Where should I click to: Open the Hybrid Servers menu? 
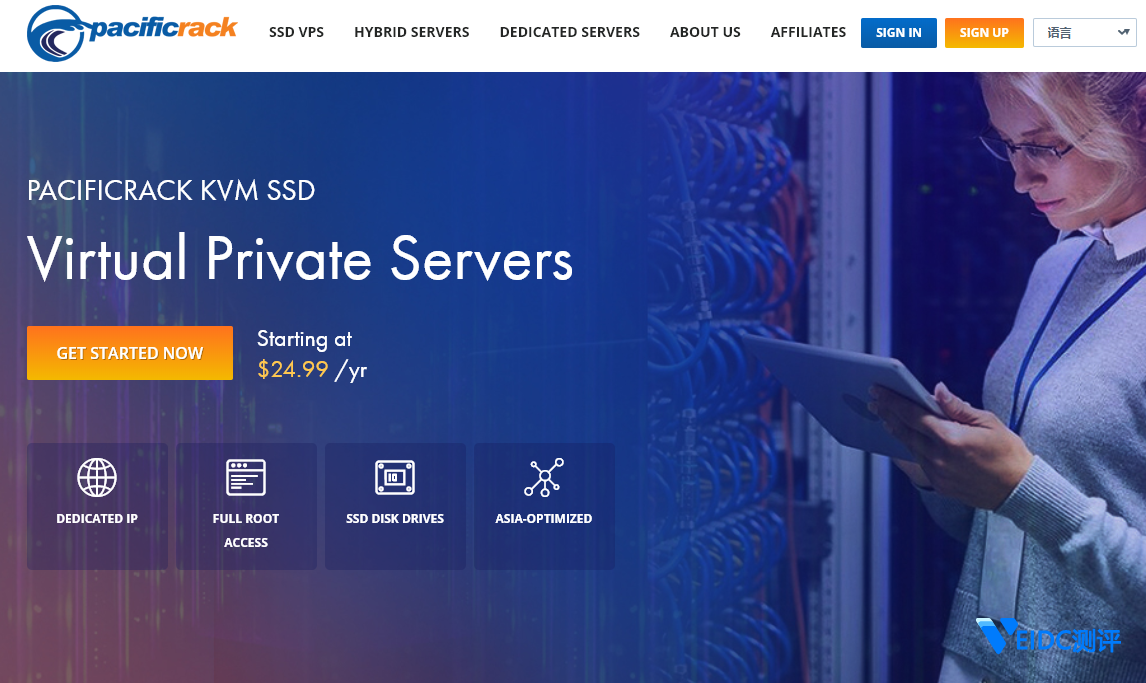click(x=411, y=32)
